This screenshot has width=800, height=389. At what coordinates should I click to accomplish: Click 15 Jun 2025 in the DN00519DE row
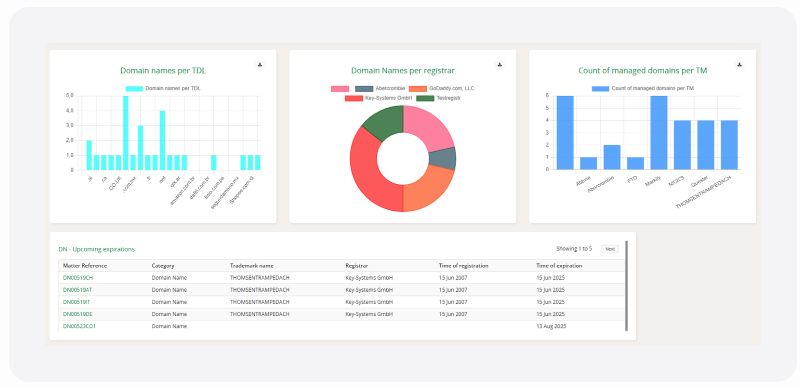[551, 314]
